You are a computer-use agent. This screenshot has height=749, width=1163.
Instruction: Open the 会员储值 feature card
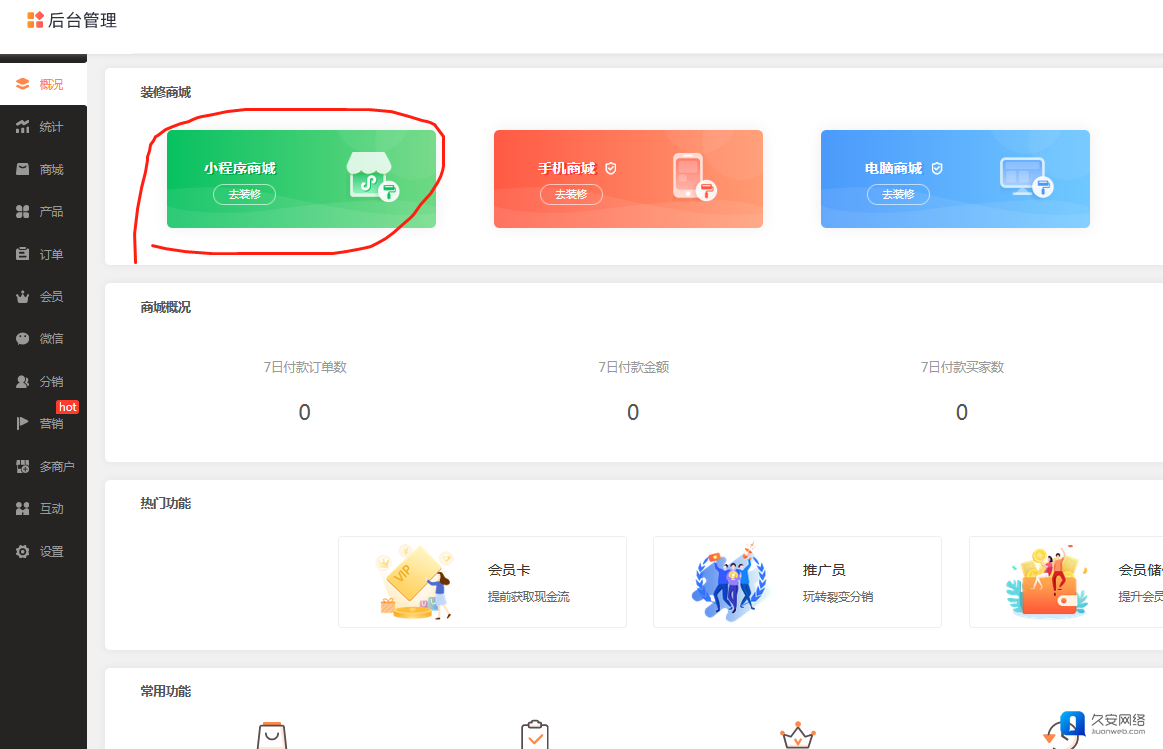click(x=1066, y=582)
